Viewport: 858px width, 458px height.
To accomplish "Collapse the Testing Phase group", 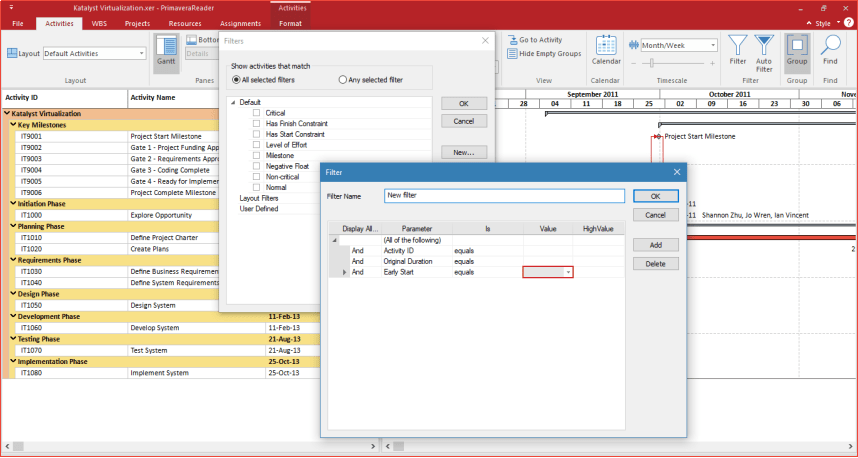I will (x=13, y=339).
